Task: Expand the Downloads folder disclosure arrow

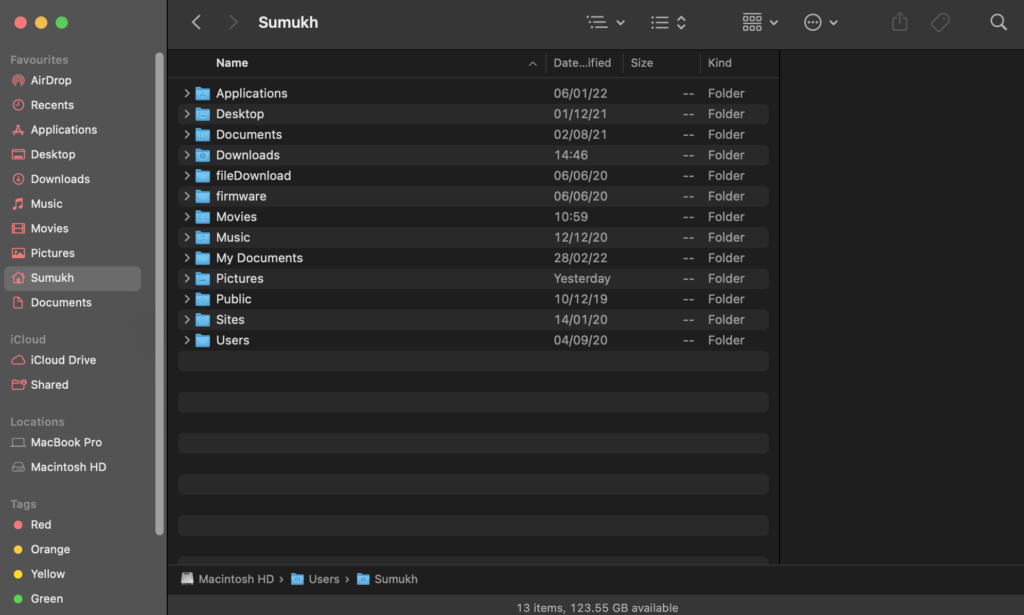Action: coord(187,155)
